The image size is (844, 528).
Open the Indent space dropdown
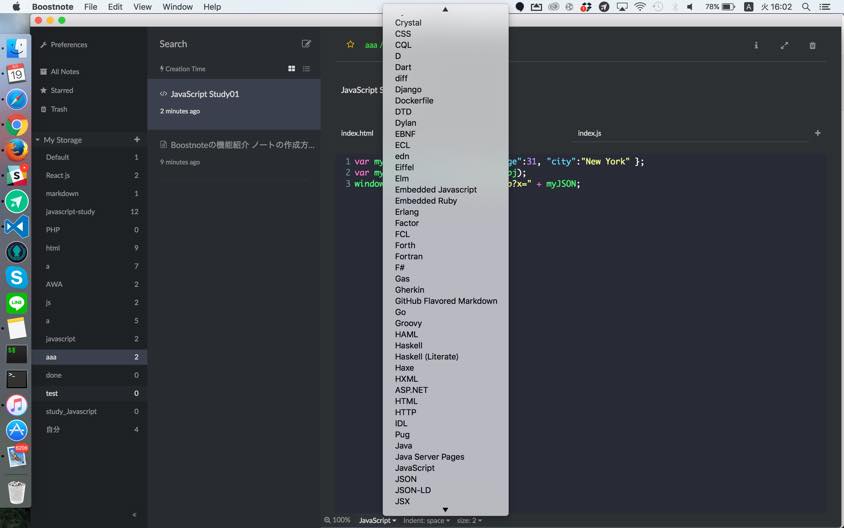coord(426,520)
